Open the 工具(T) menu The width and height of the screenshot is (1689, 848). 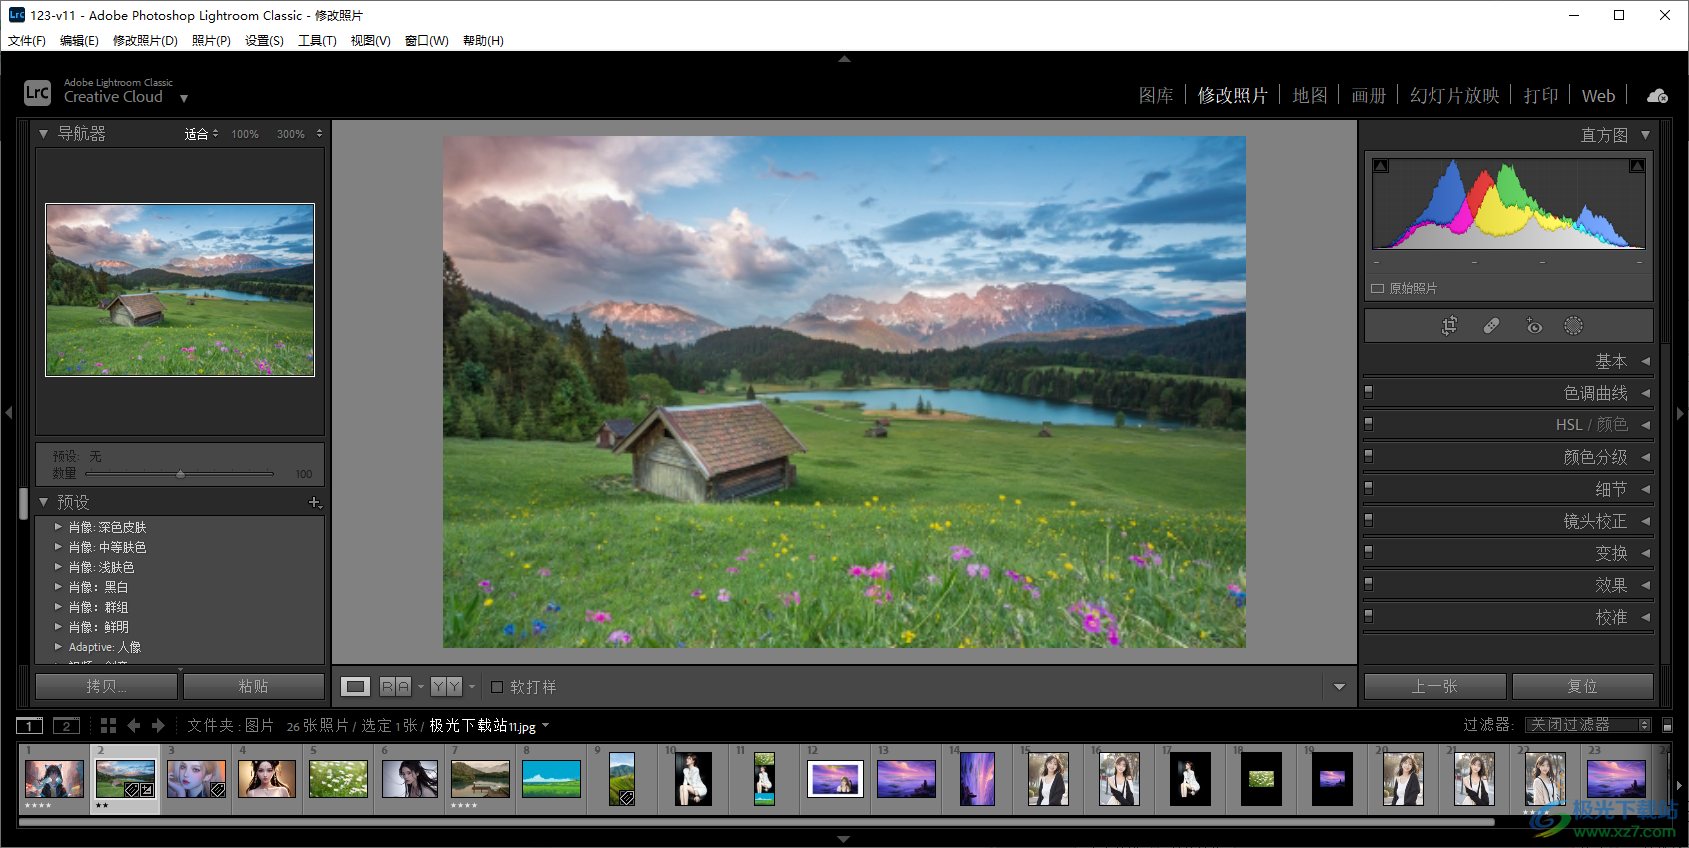[x=317, y=41]
